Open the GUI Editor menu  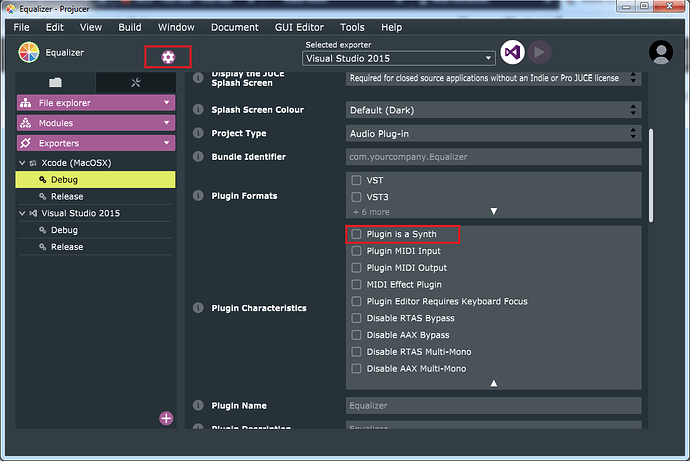tap(299, 27)
